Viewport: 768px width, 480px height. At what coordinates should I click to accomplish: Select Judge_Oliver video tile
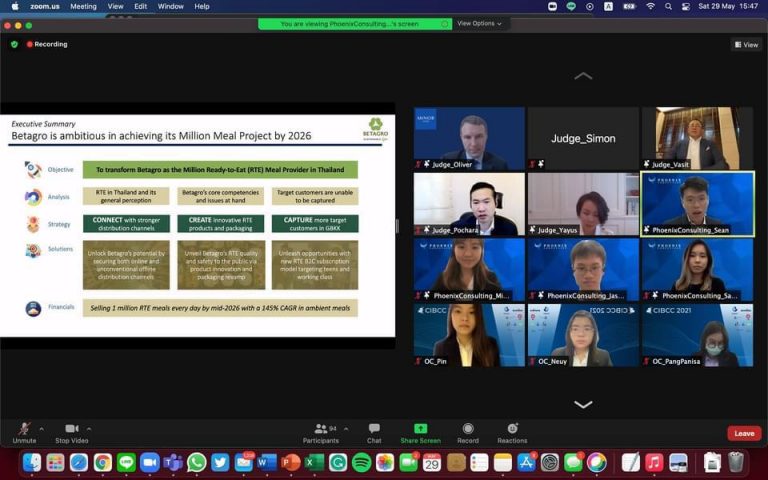(469, 139)
